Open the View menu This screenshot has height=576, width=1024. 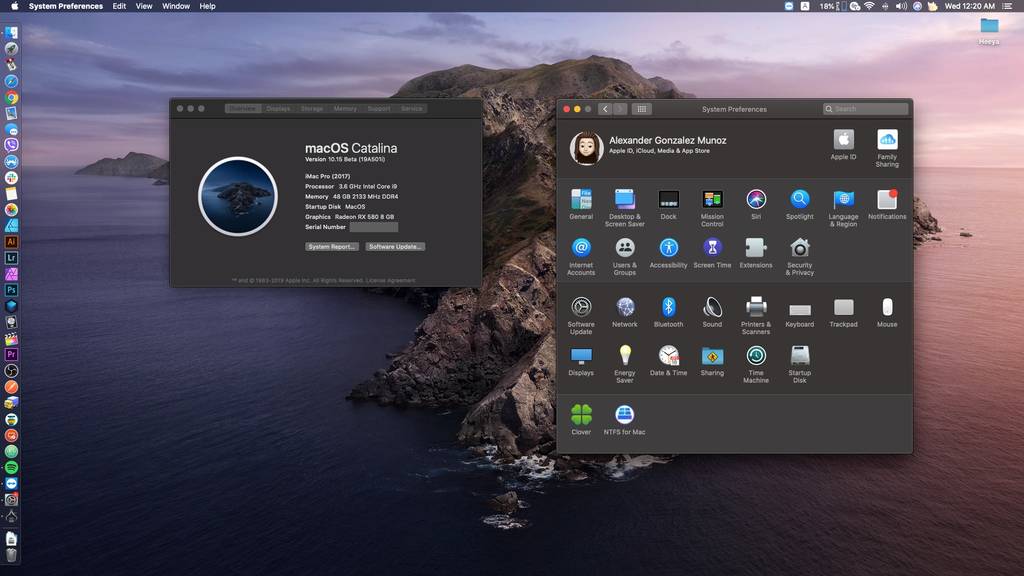click(144, 6)
